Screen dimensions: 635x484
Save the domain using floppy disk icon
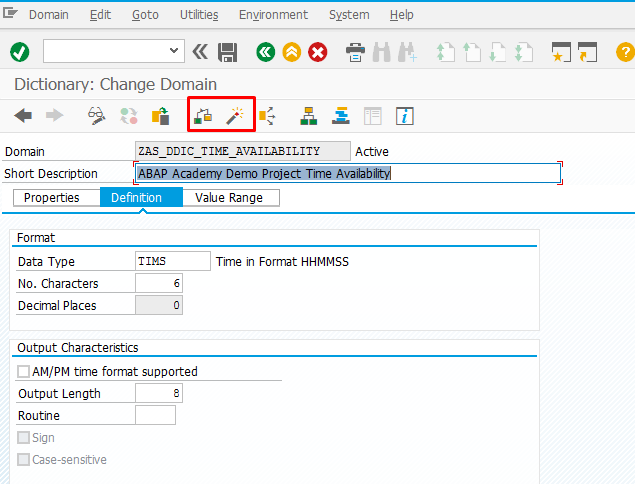pos(228,52)
